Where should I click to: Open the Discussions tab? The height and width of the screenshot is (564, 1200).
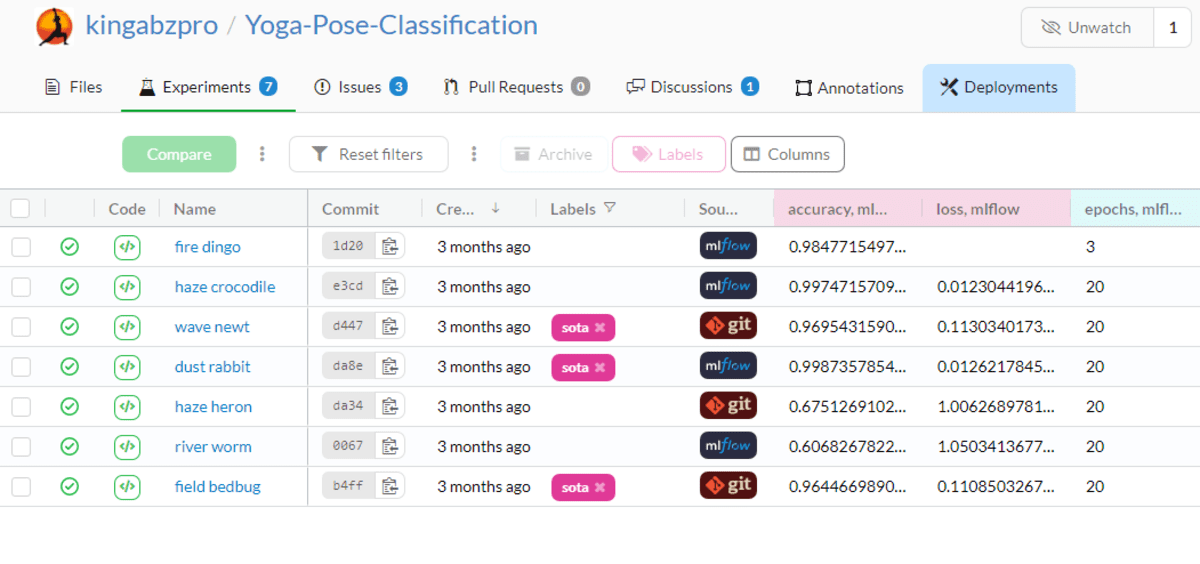(x=692, y=87)
